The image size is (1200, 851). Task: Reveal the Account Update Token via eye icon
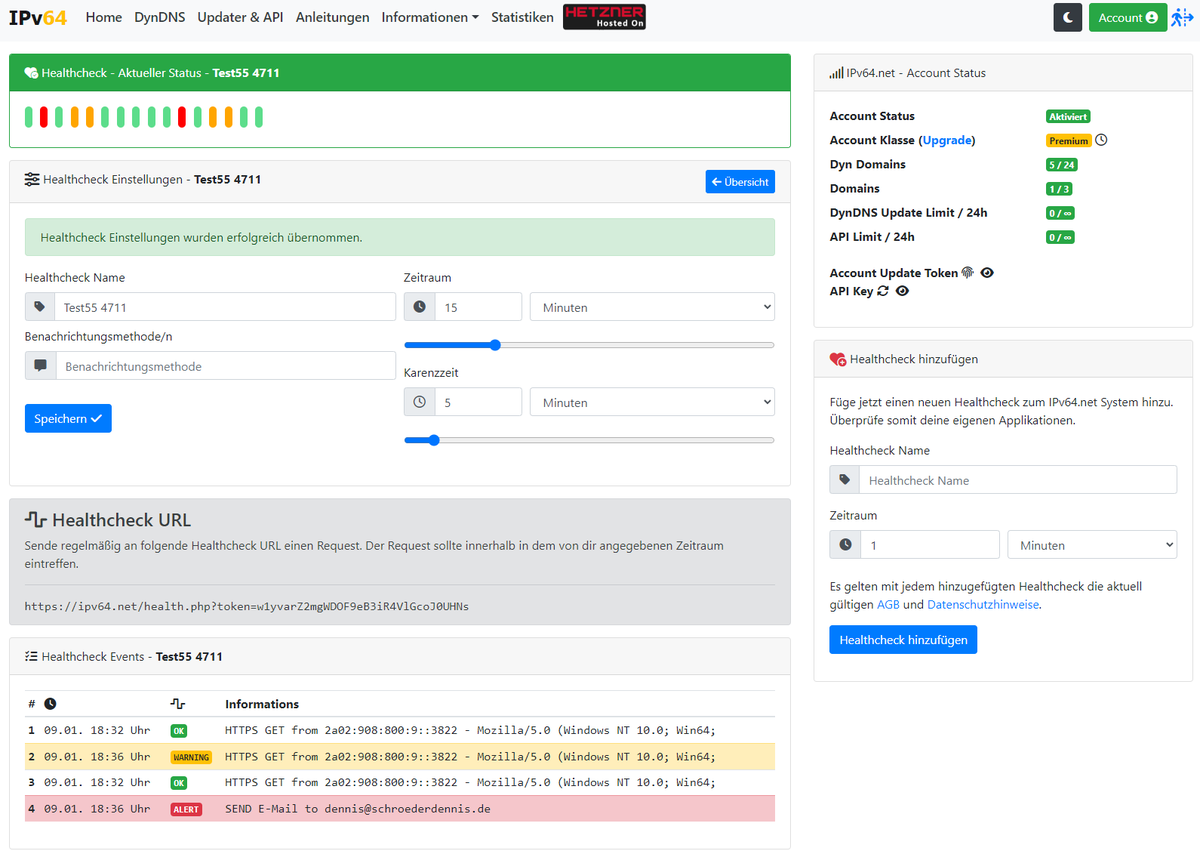click(x=987, y=272)
